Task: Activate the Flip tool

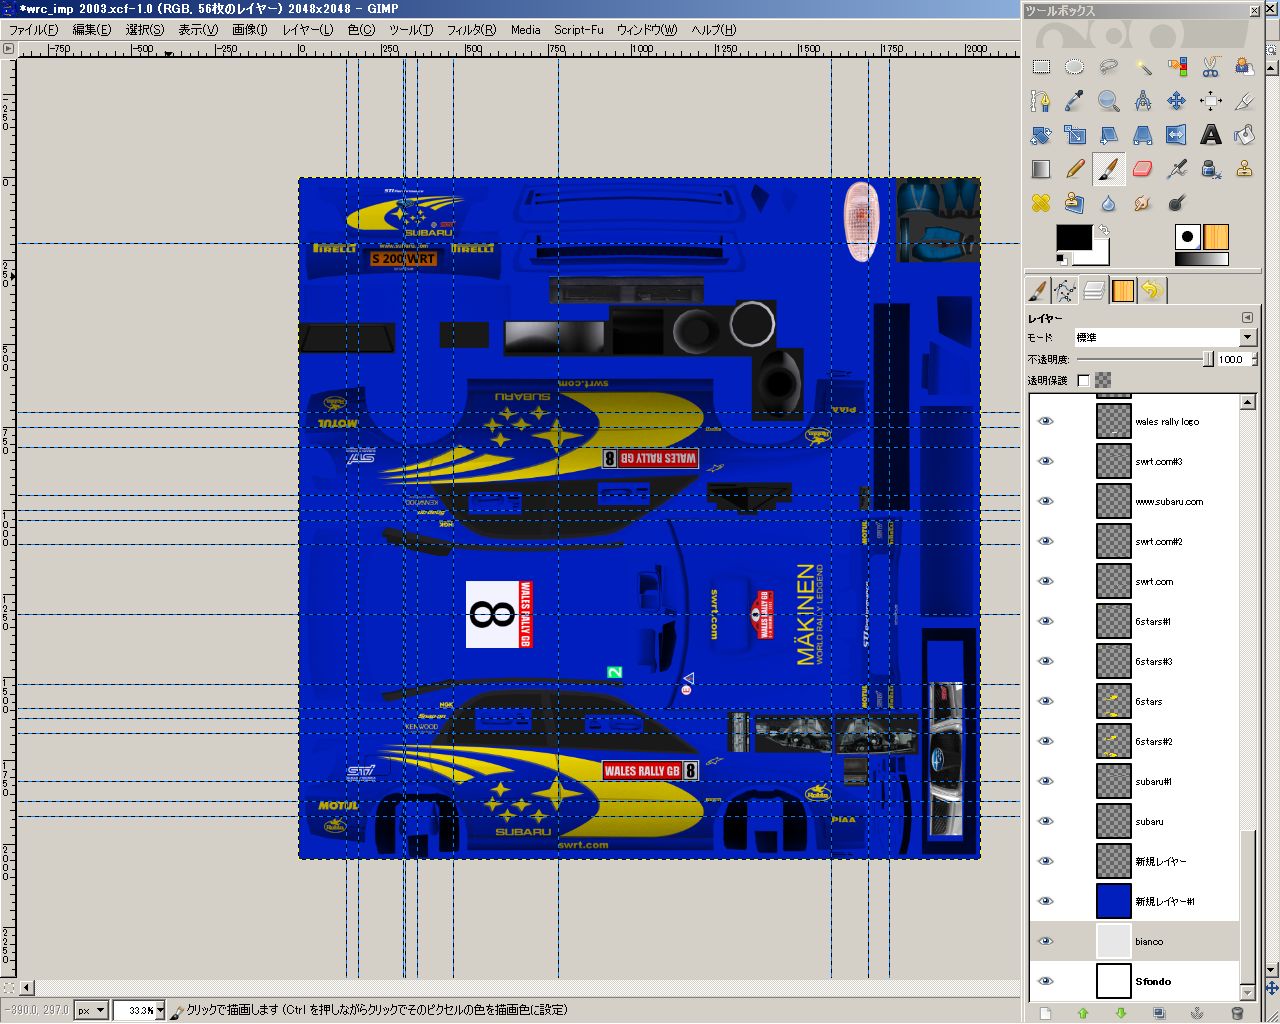Action: [x=1176, y=135]
